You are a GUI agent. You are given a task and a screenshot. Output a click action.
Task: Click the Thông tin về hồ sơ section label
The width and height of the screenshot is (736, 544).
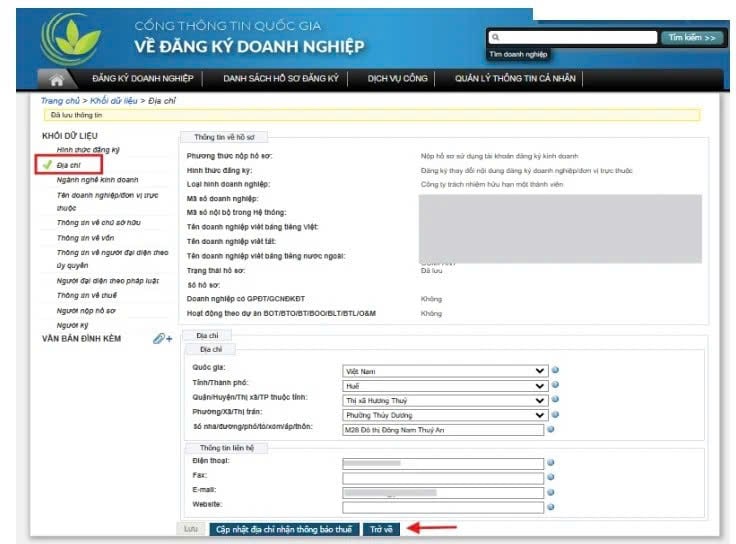224,137
